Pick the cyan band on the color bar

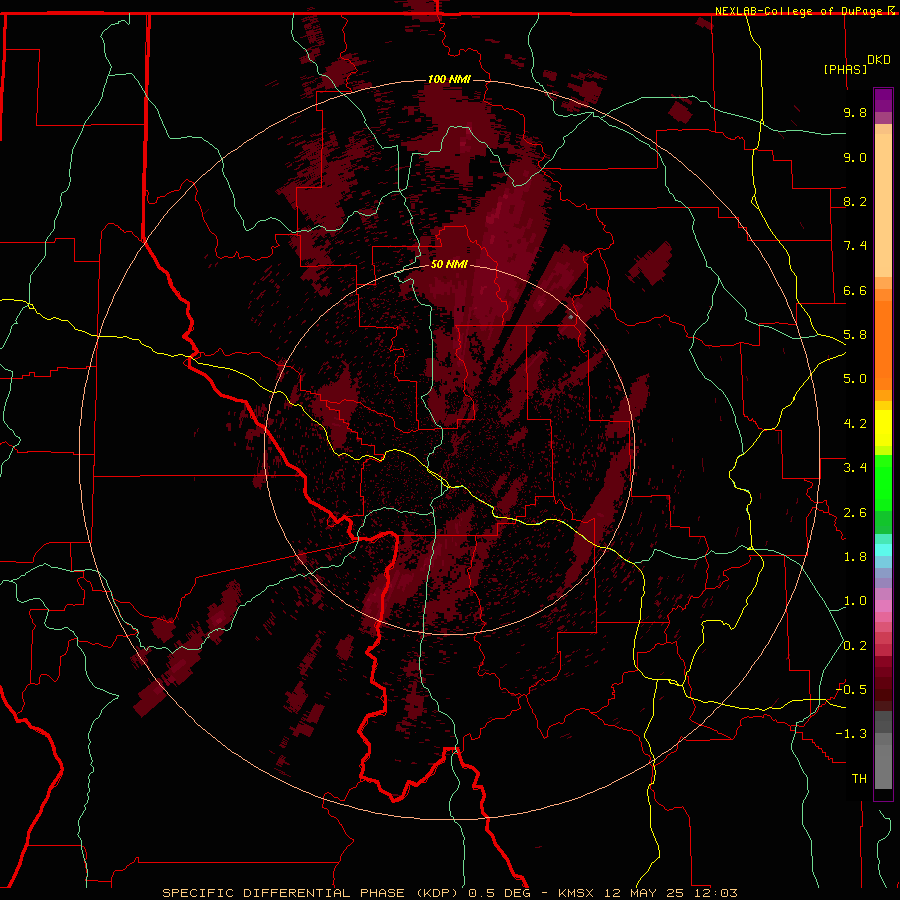[x=883, y=550]
